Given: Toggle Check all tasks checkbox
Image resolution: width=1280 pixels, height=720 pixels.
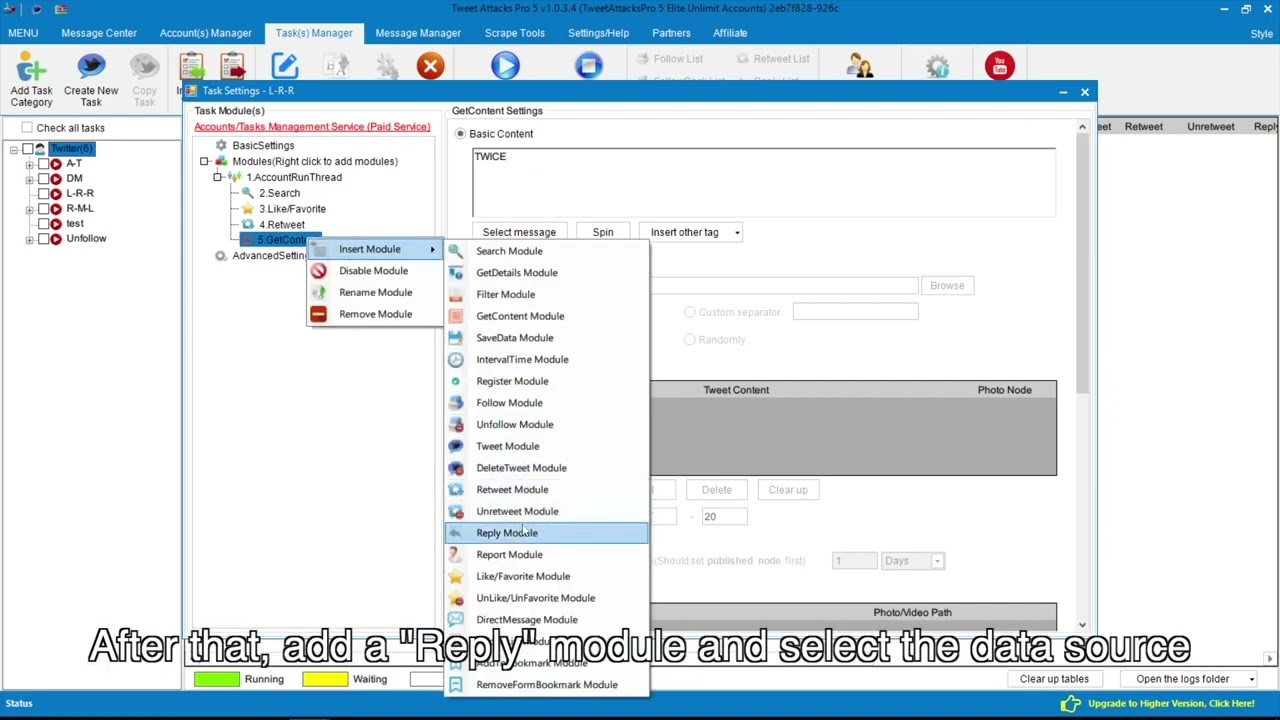Looking at the screenshot, I should [x=27, y=128].
